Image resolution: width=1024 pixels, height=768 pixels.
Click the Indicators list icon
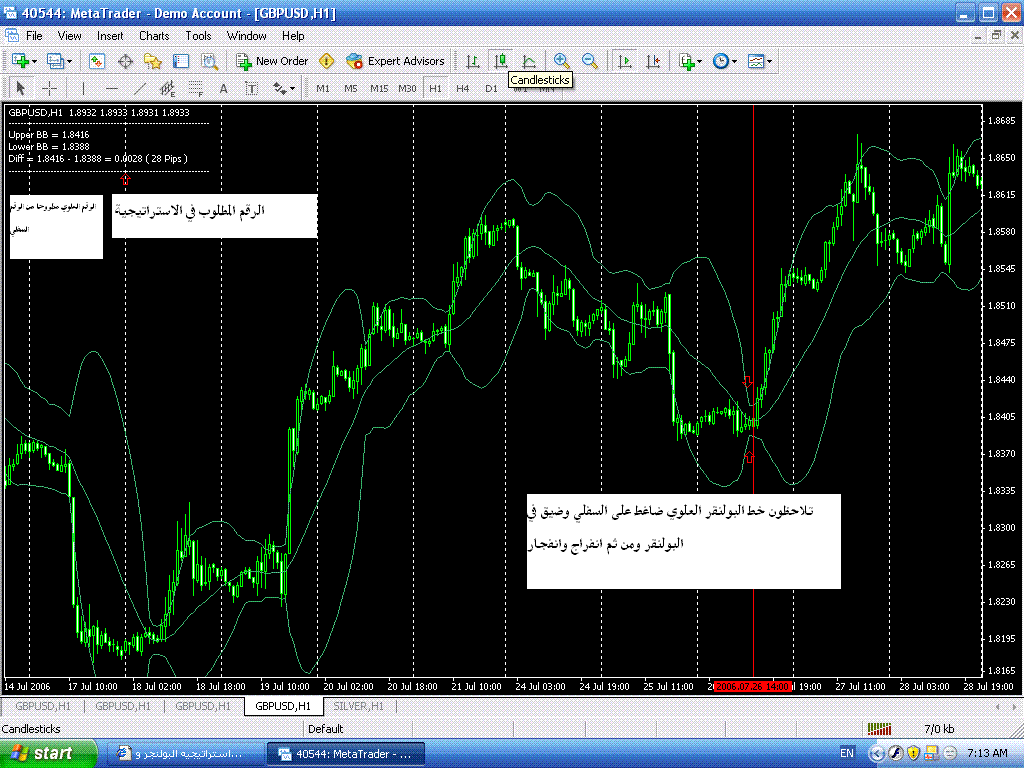pos(686,61)
